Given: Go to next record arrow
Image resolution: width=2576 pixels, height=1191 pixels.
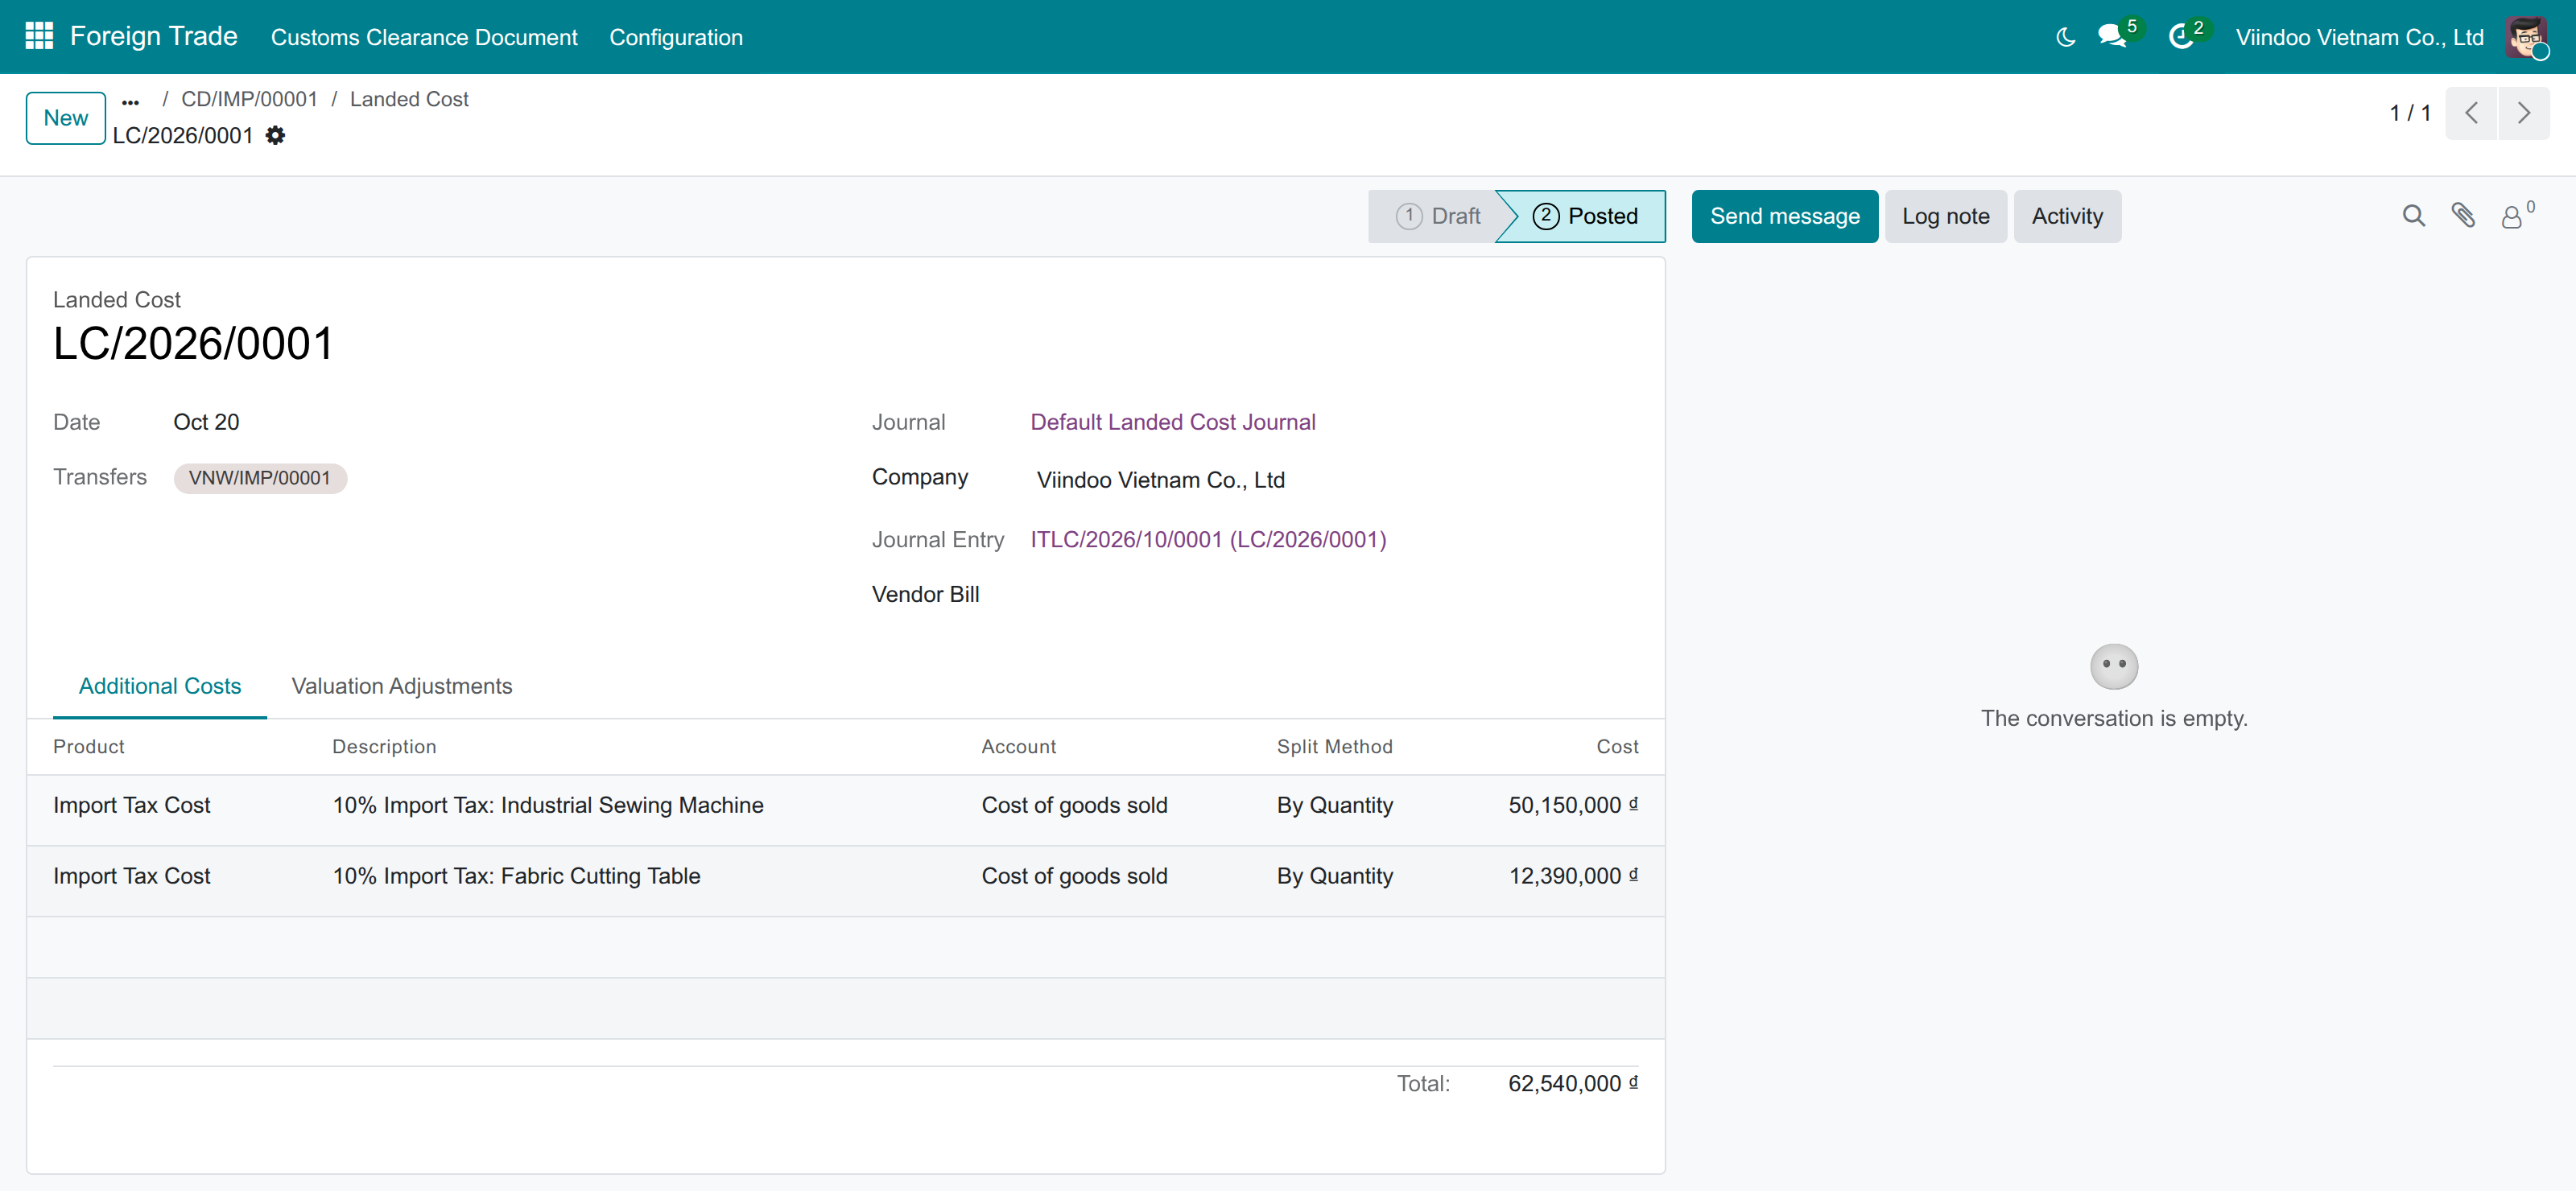Looking at the screenshot, I should 2523,113.
